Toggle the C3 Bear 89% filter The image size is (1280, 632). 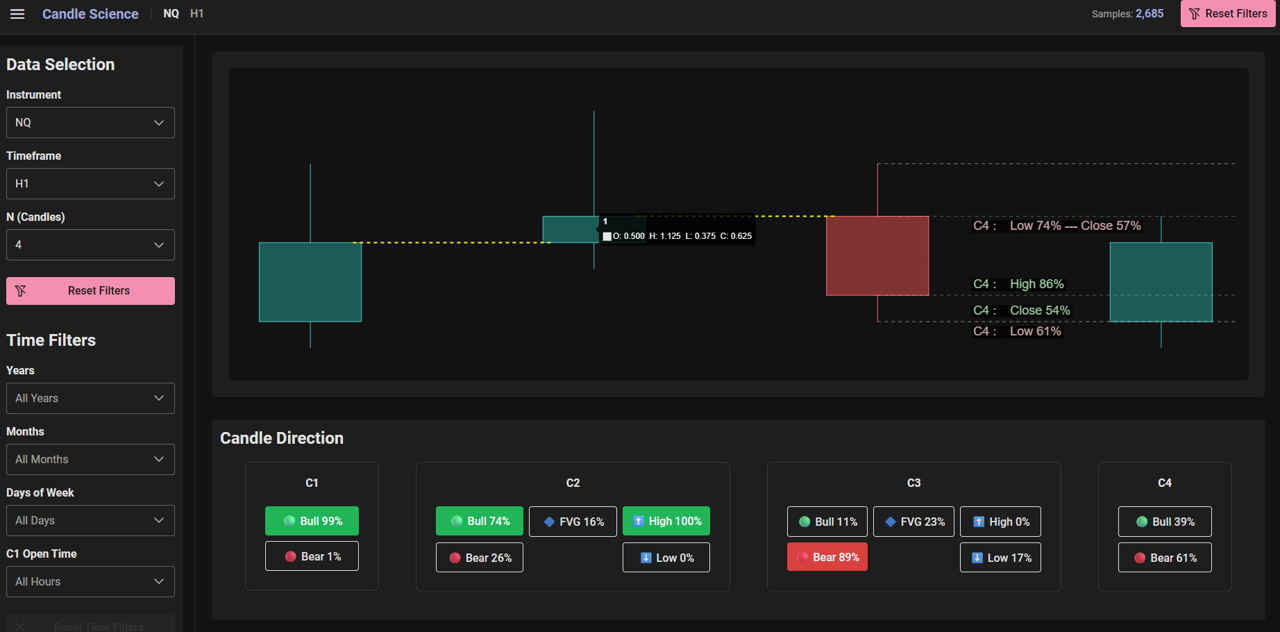[x=827, y=557]
